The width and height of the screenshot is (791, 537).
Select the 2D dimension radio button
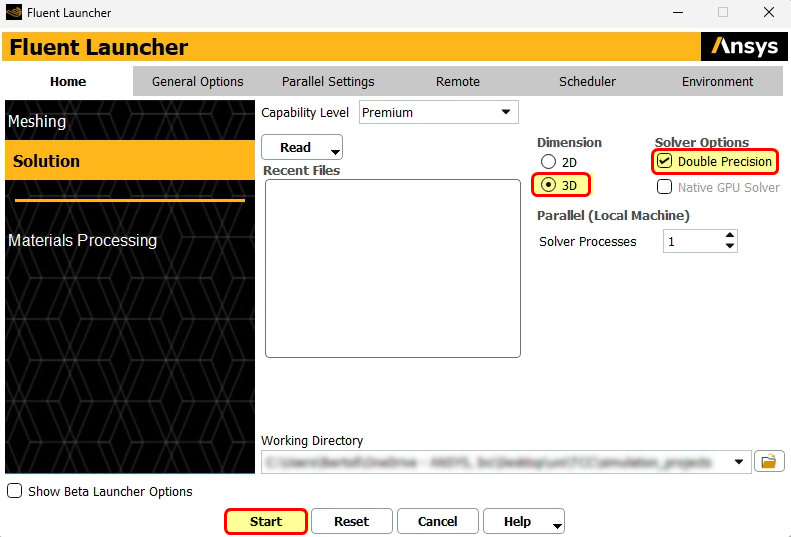tap(548, 162)
